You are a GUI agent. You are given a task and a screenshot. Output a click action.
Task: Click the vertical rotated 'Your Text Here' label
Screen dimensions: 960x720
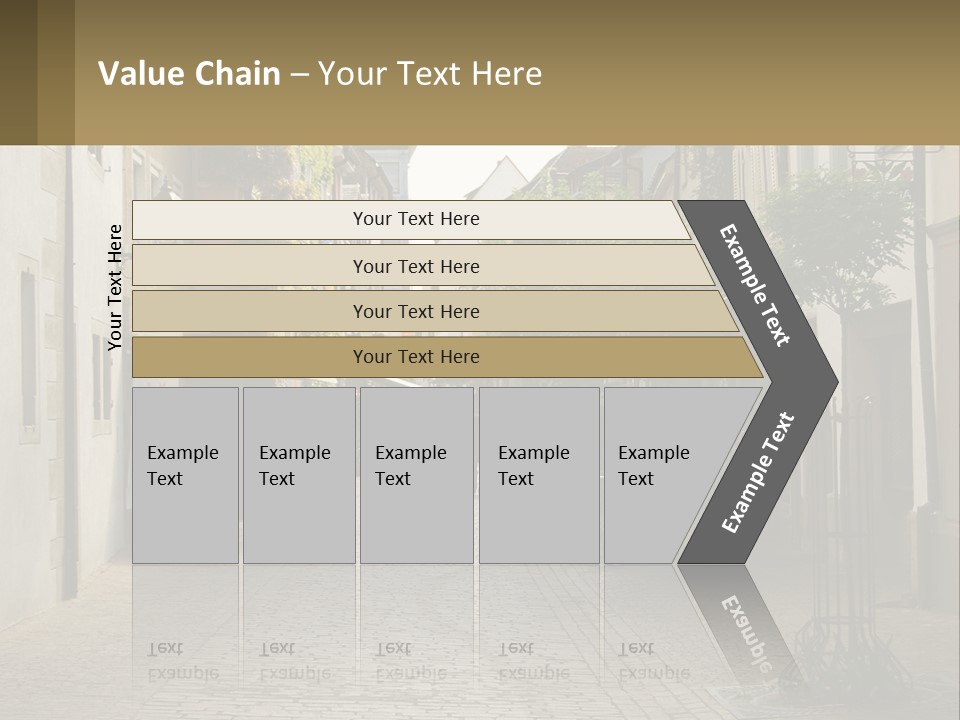[115, 287]
